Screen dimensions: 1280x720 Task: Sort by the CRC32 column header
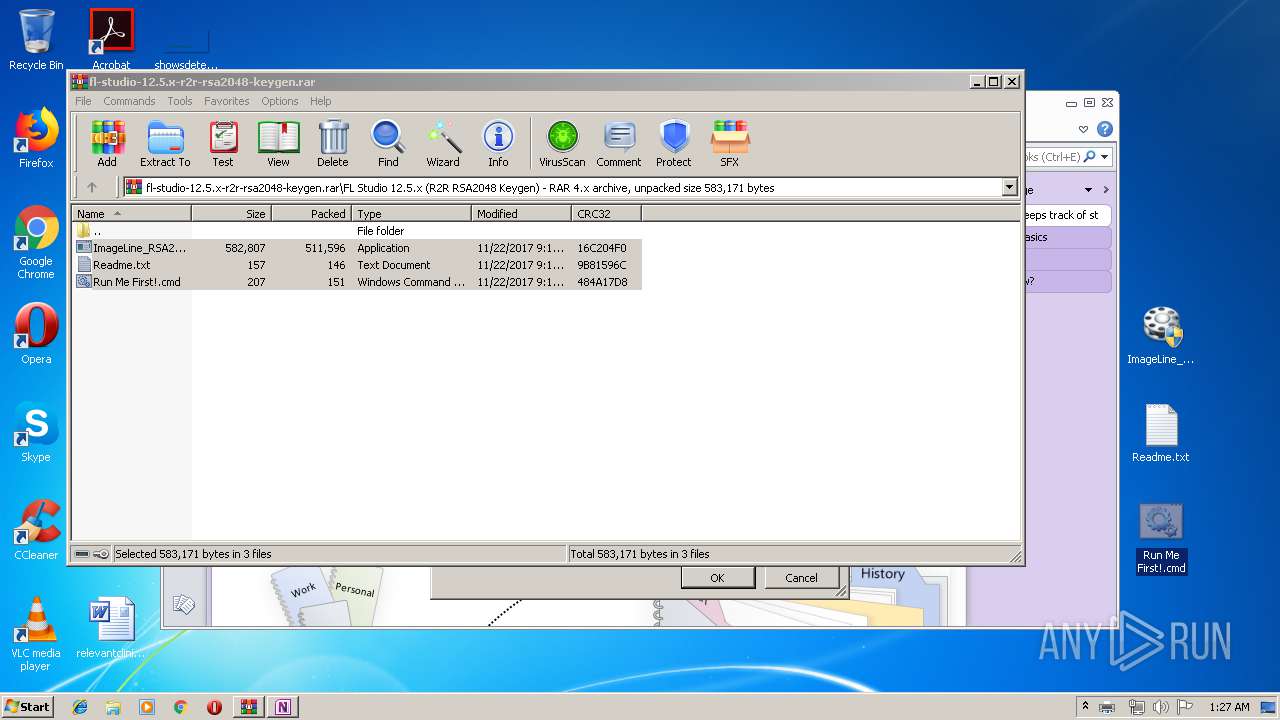tap(606, 214)
